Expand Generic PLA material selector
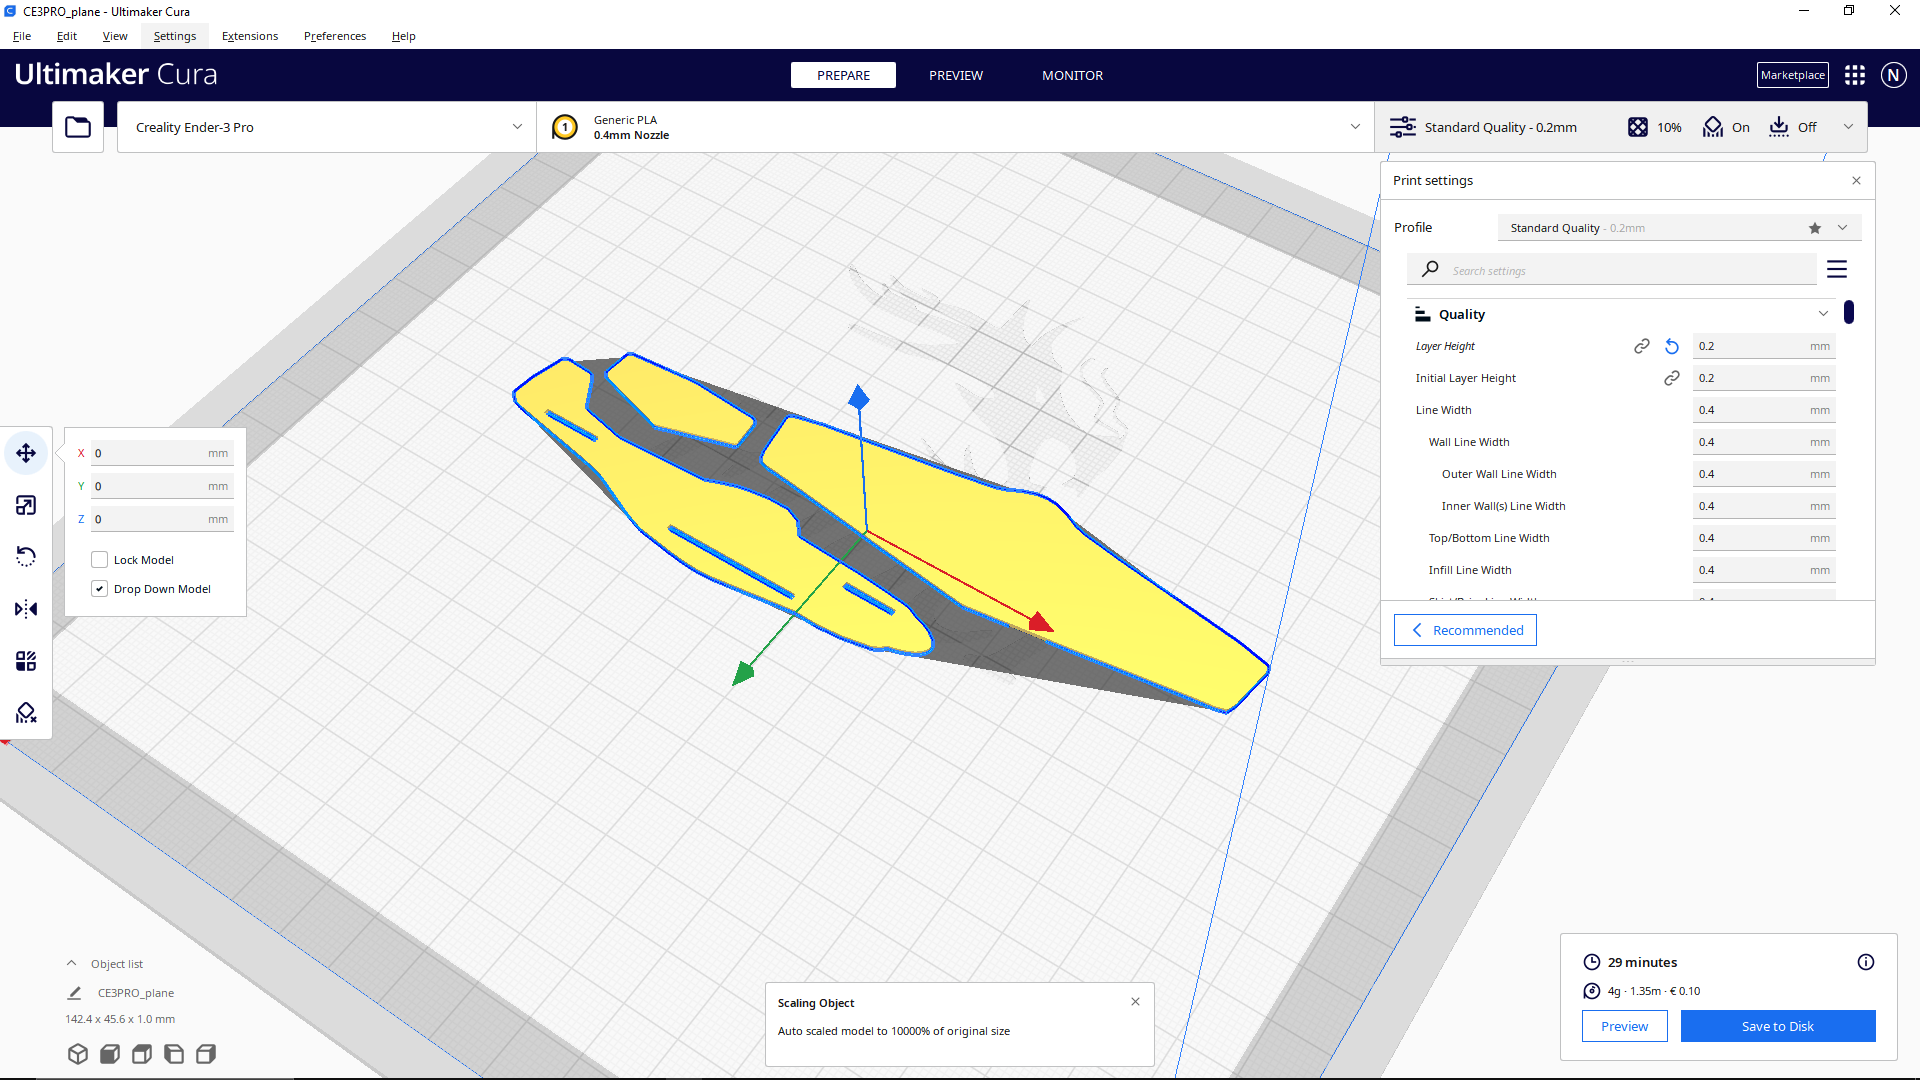The height and width of the screenshot is (1080, 1920). pos(955,127)
